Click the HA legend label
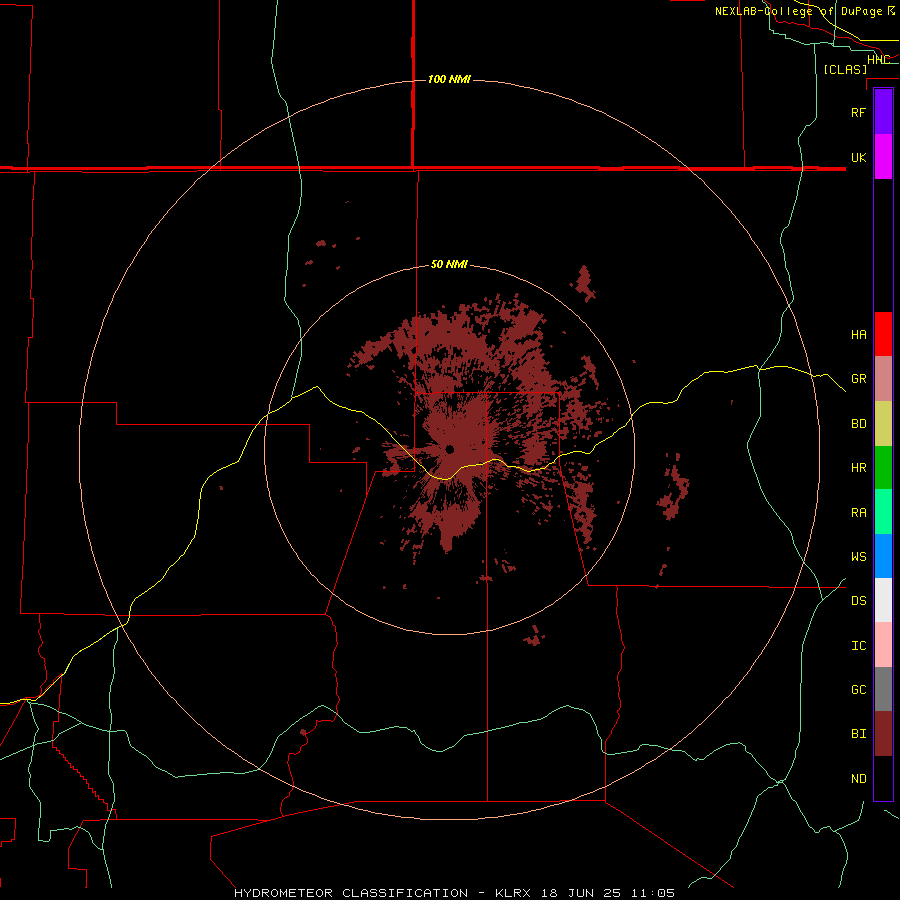Image resolution: width=900 pixels, height=900 pixels. (x=858, y=334)
